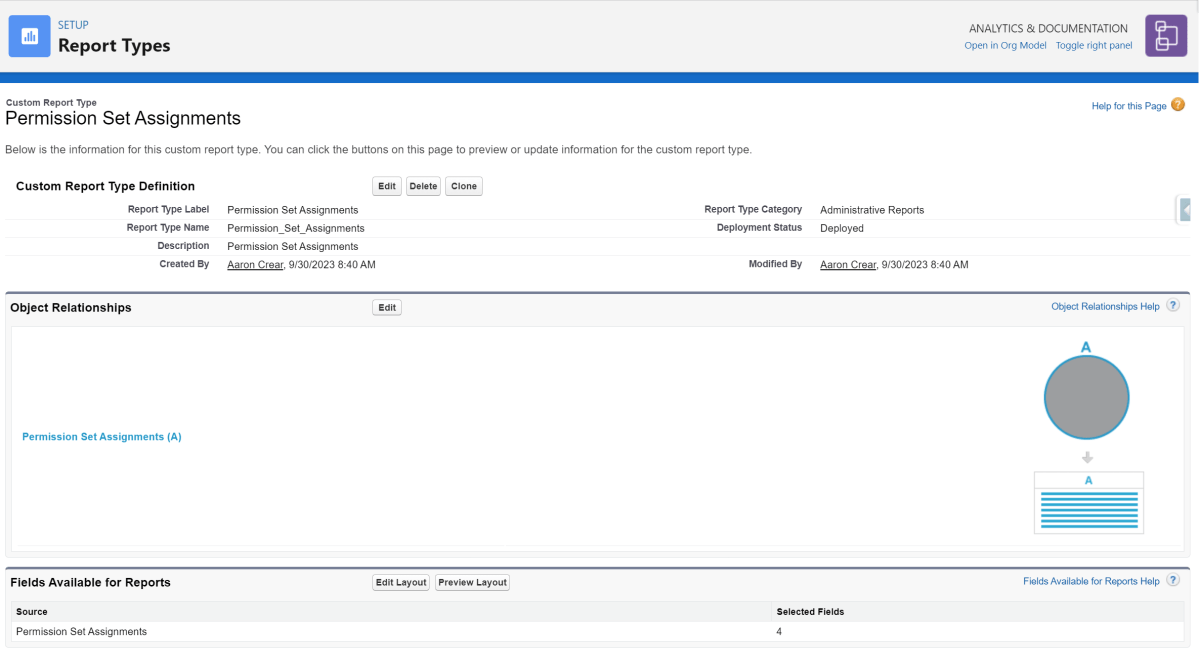
Task: Click the Object Relationships Help question mark
Action: tap(1172, 305)
